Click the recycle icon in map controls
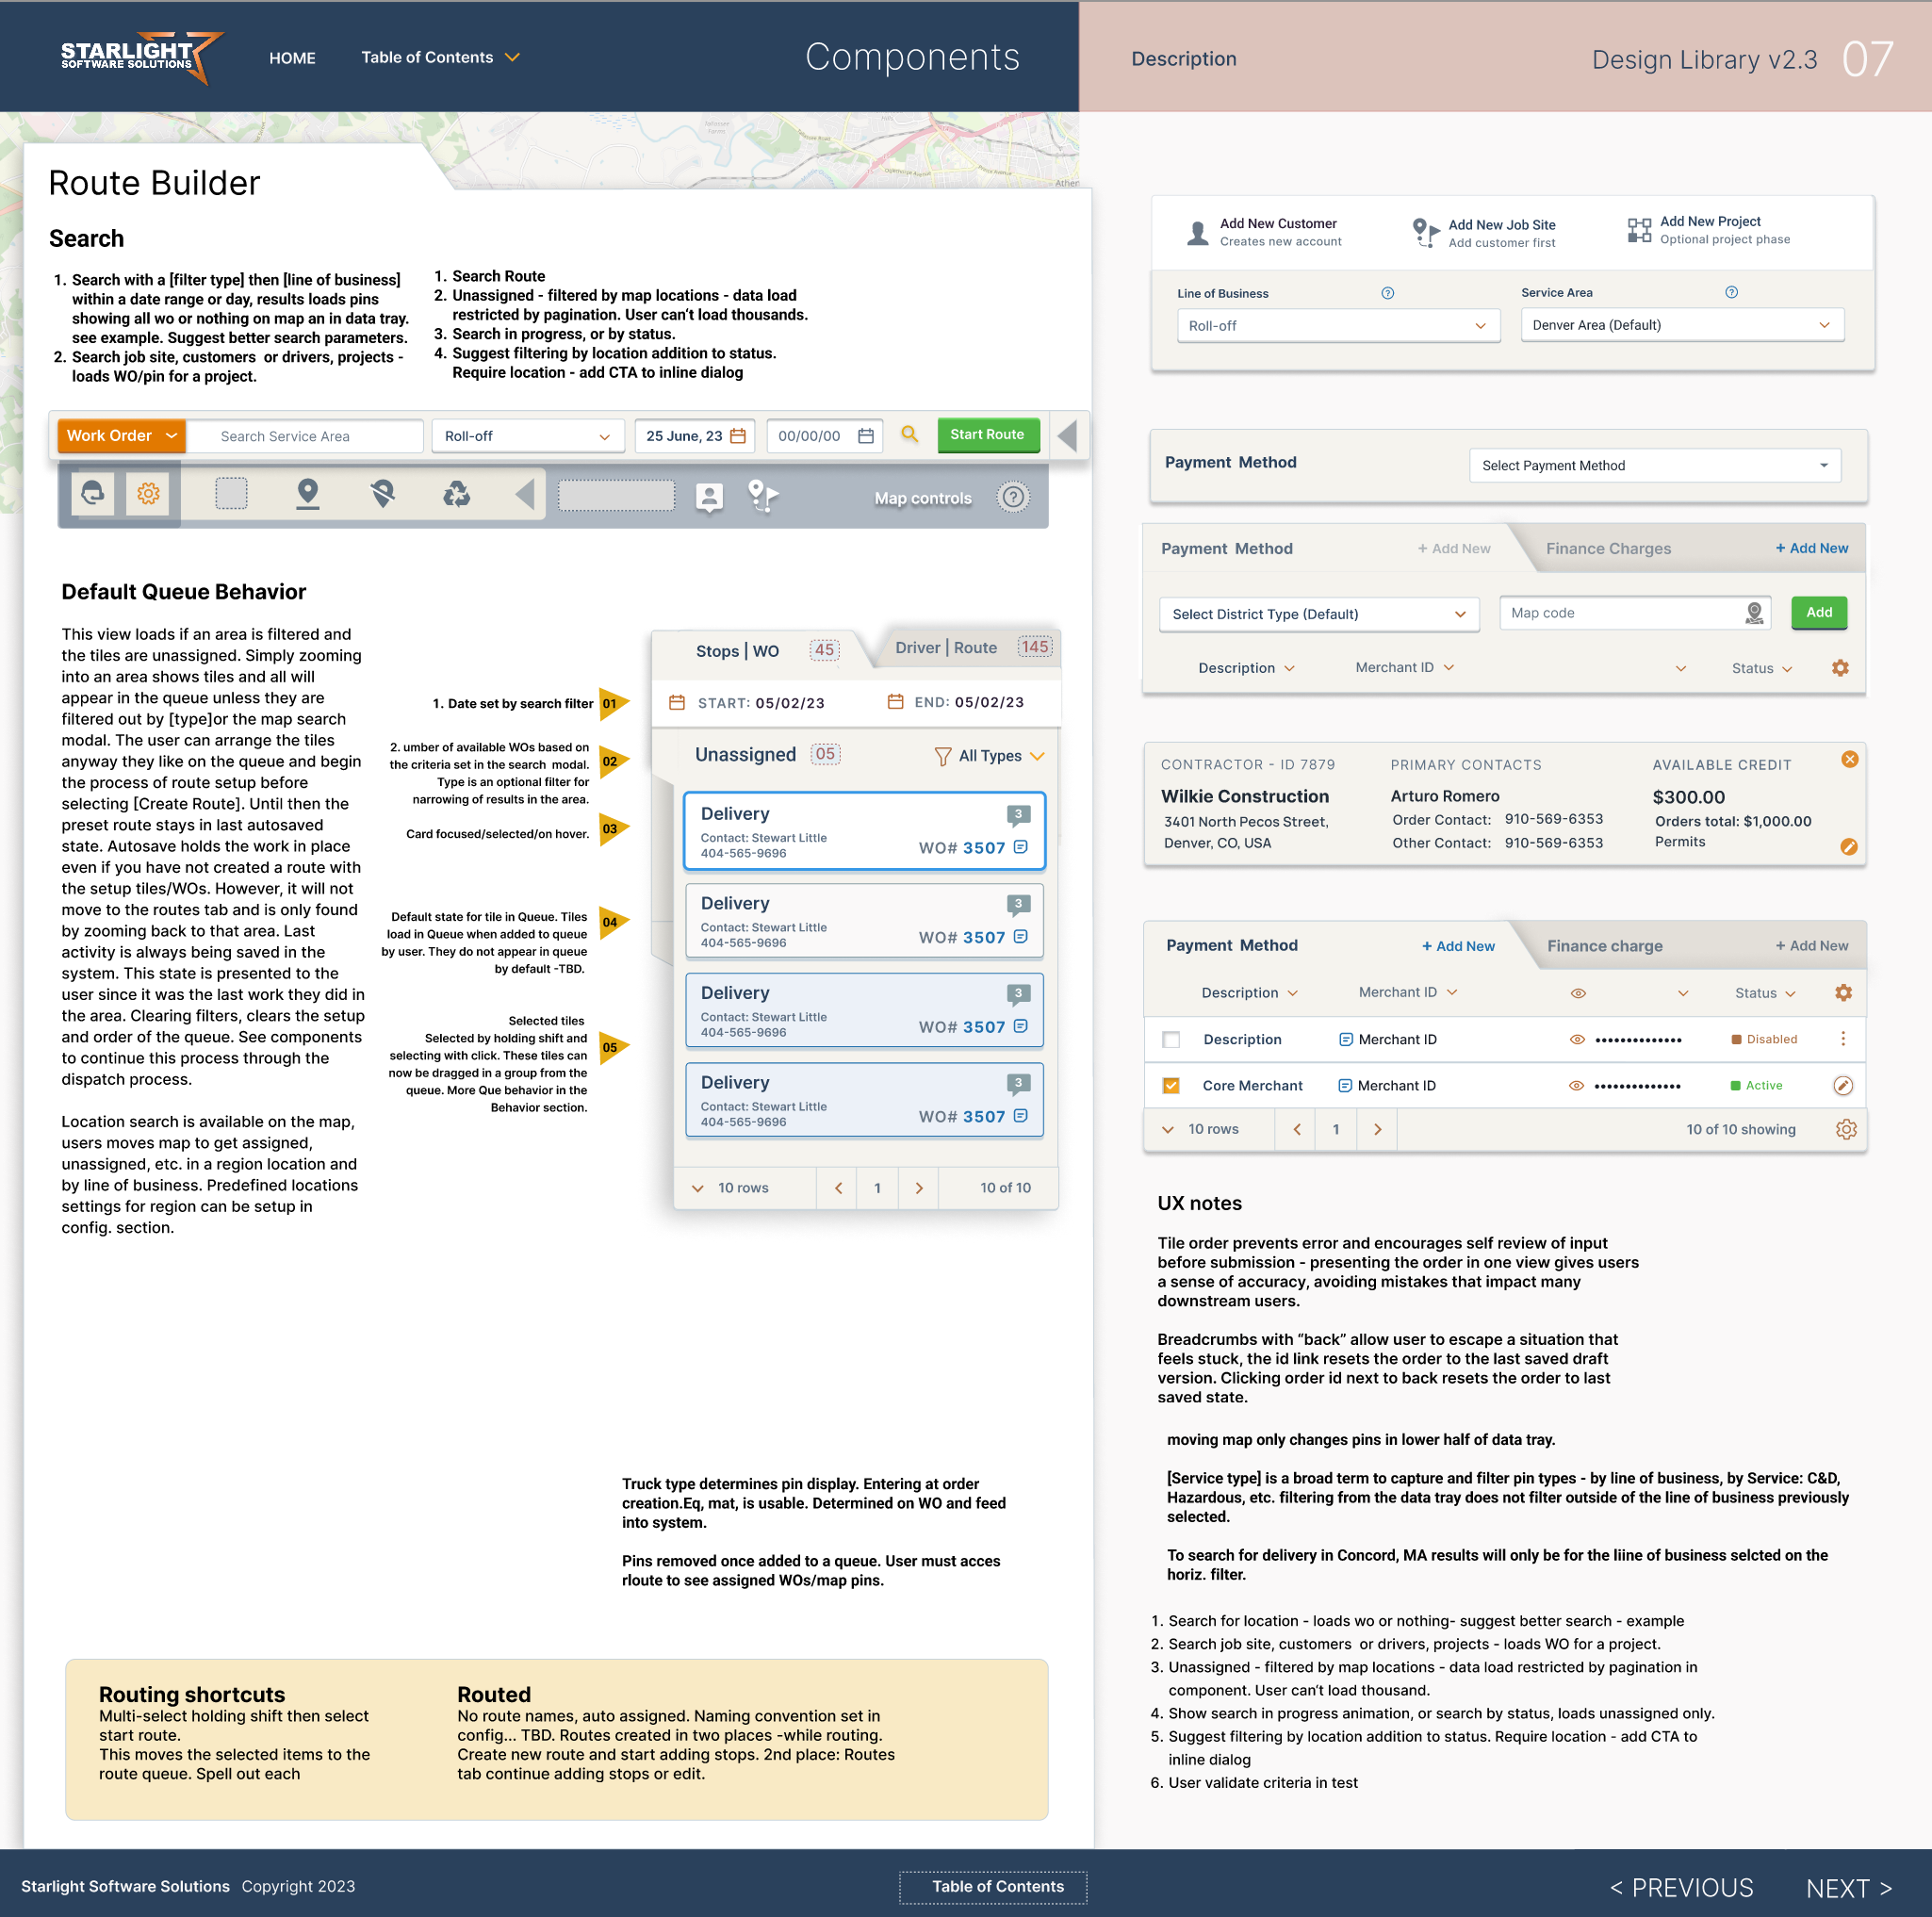 coord(457,493)
